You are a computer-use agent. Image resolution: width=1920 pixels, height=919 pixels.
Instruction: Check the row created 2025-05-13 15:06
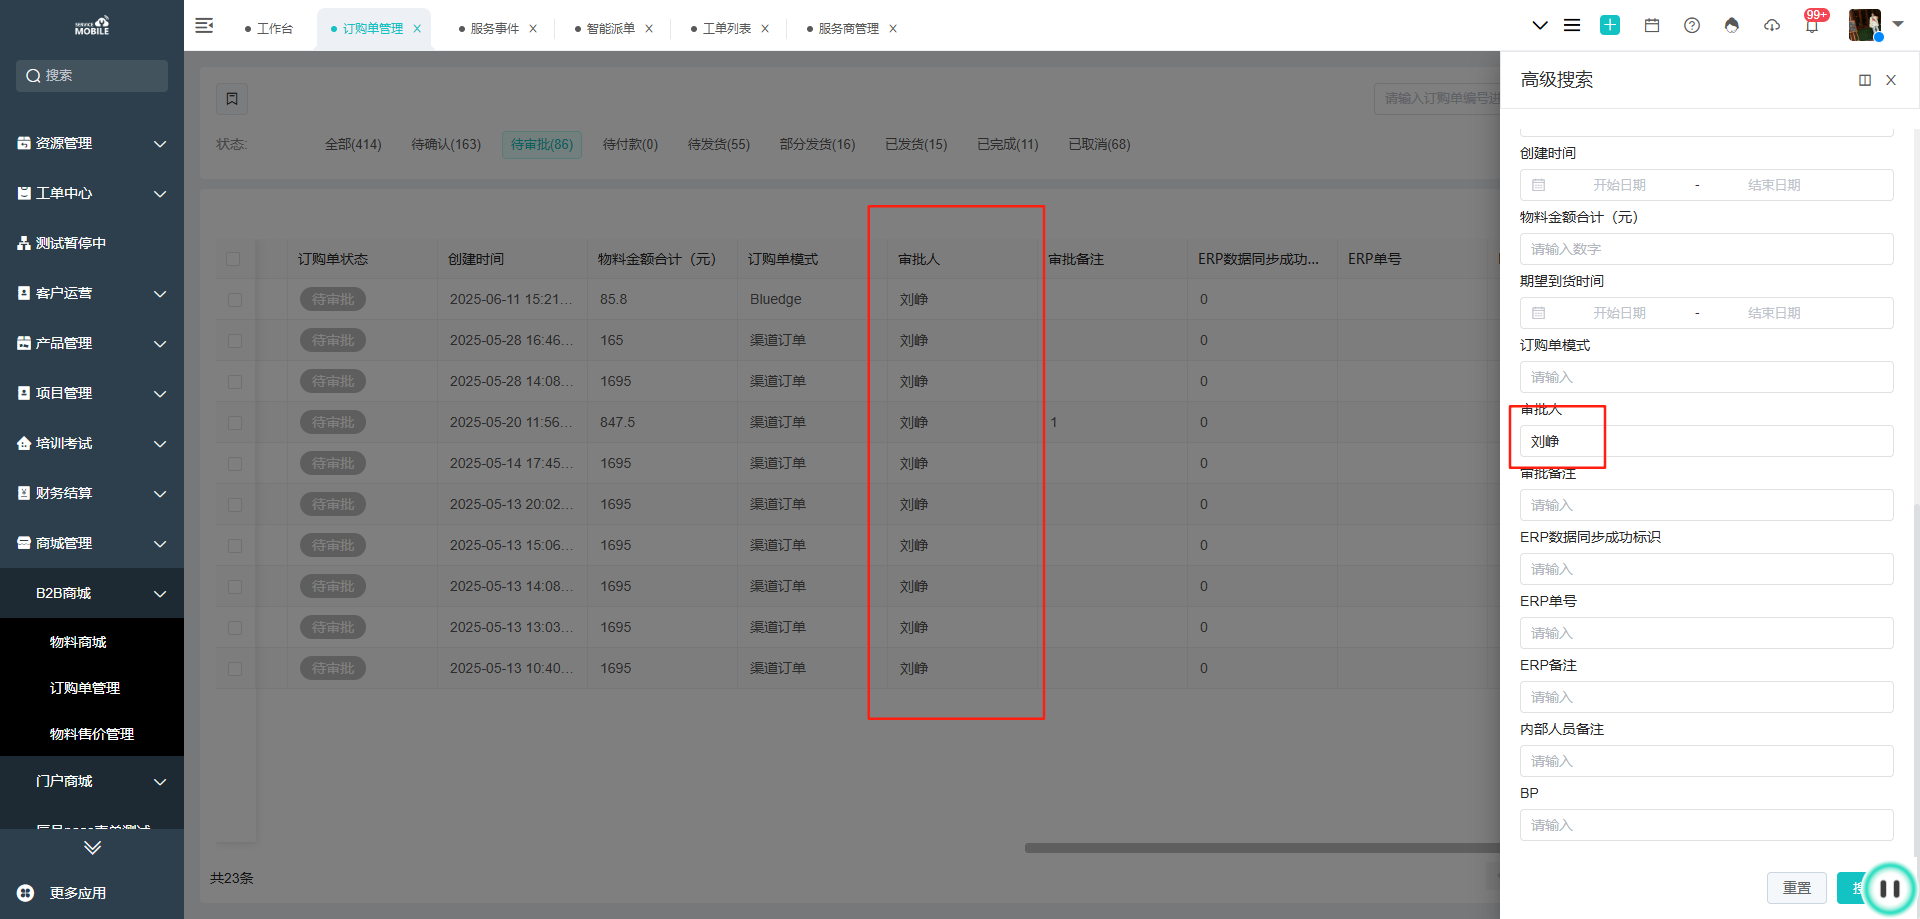point(235,546)
